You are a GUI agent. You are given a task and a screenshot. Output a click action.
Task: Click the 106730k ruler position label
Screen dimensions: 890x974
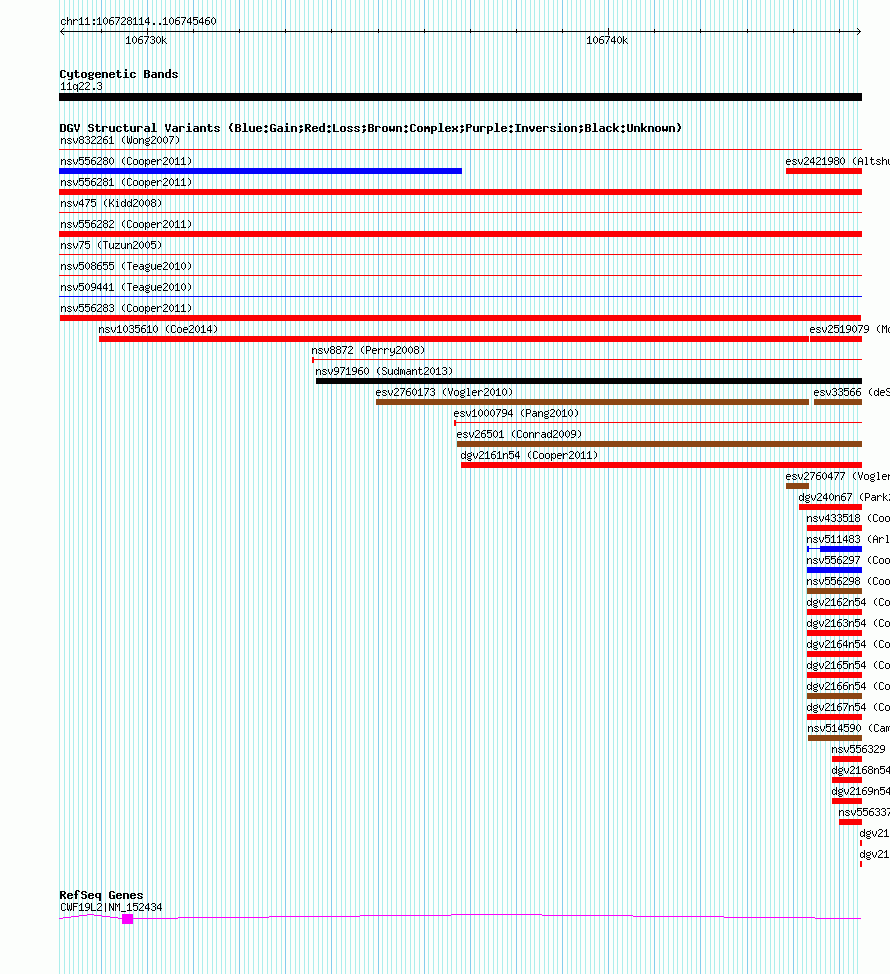click(x=146, y=40)
